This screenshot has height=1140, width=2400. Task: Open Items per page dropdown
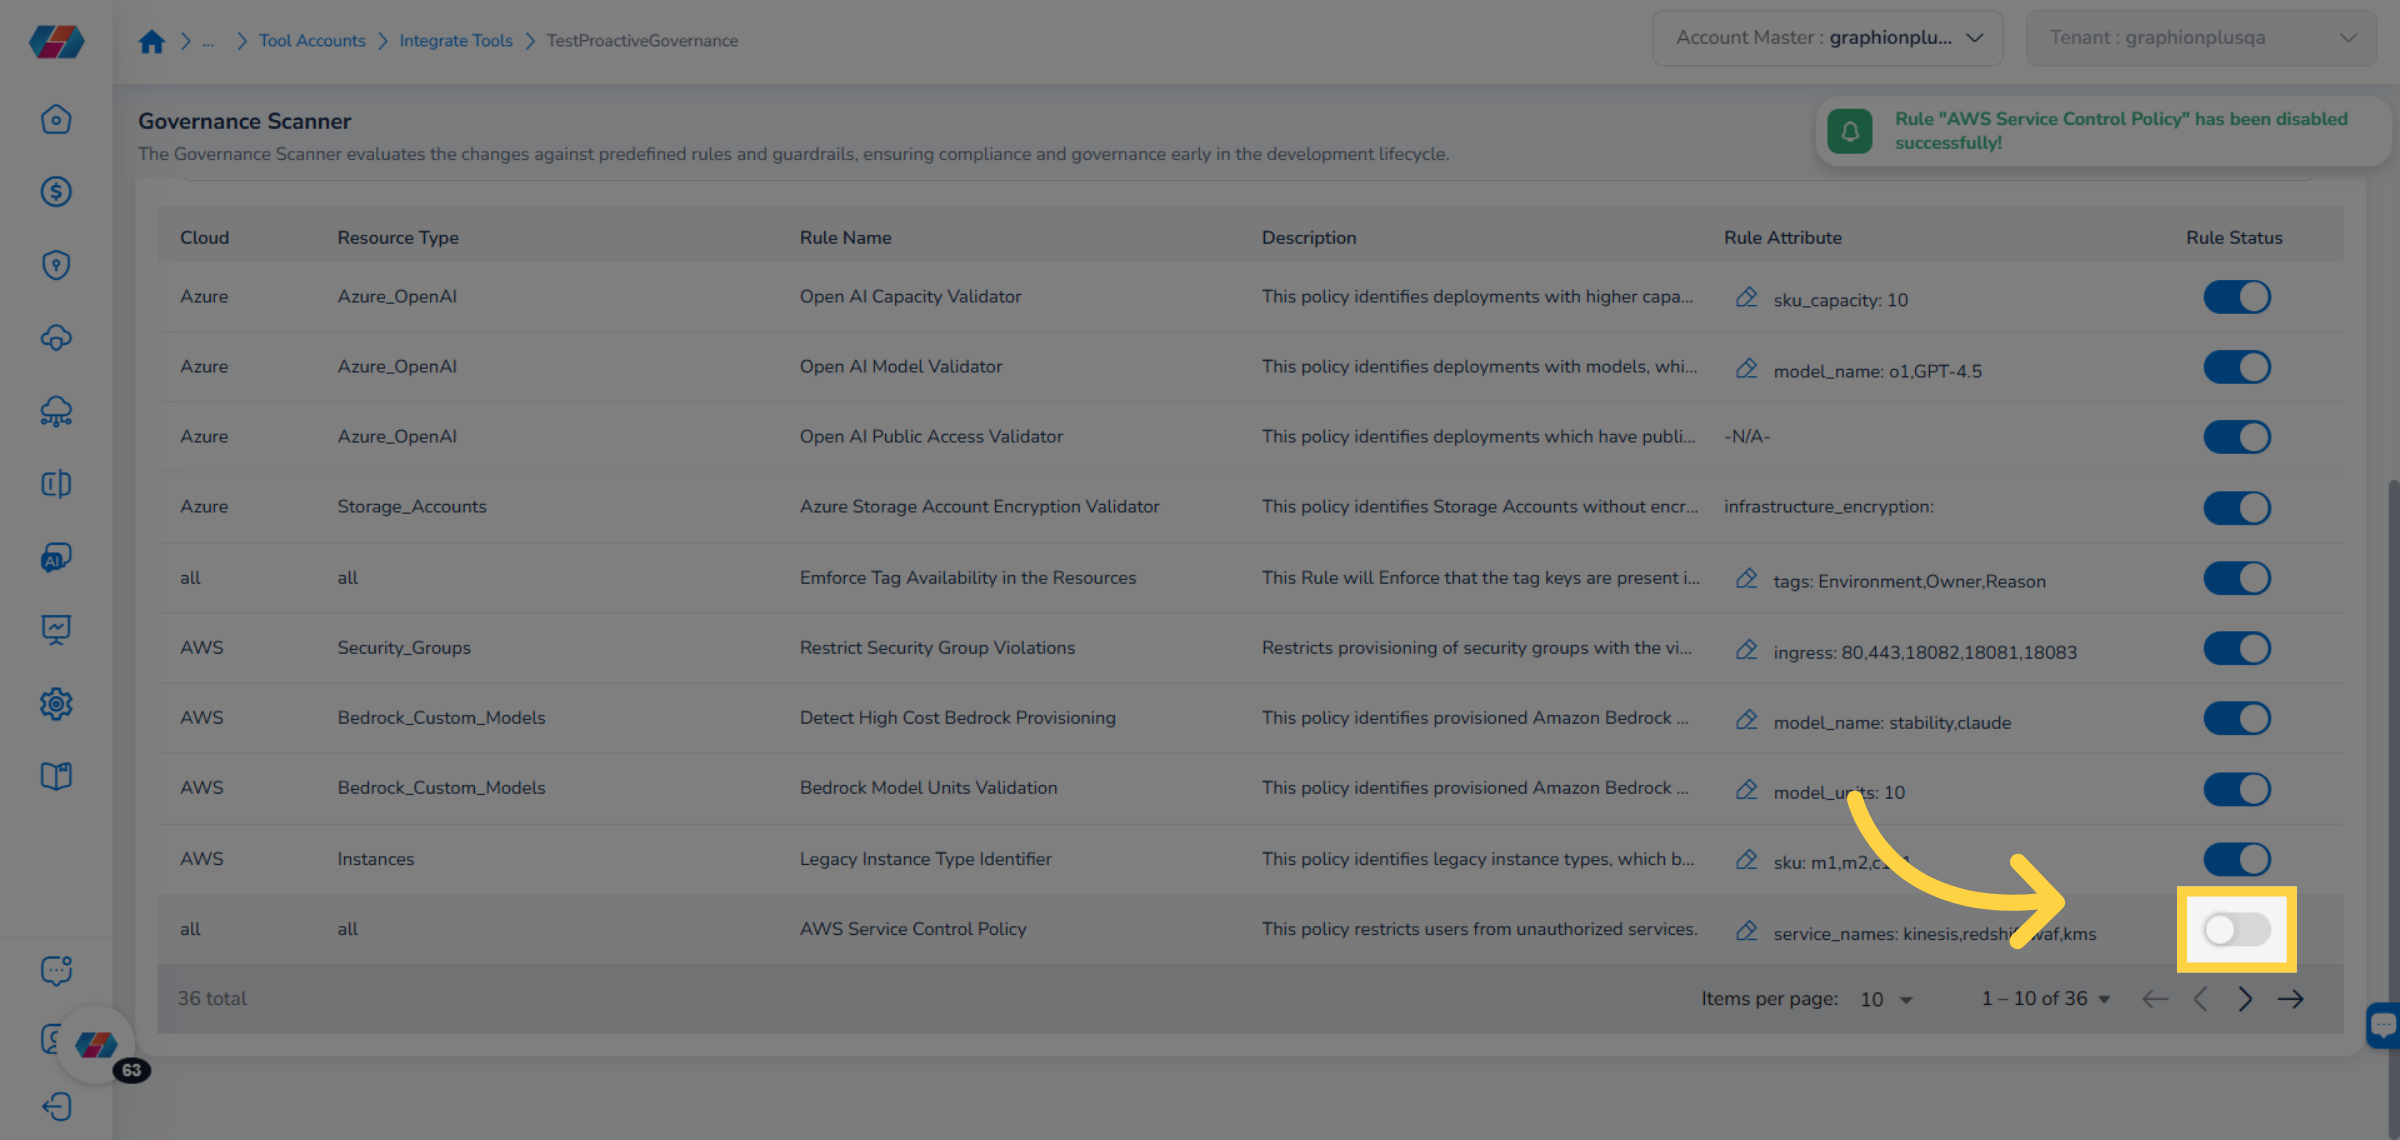click(x=1886, y=999)
